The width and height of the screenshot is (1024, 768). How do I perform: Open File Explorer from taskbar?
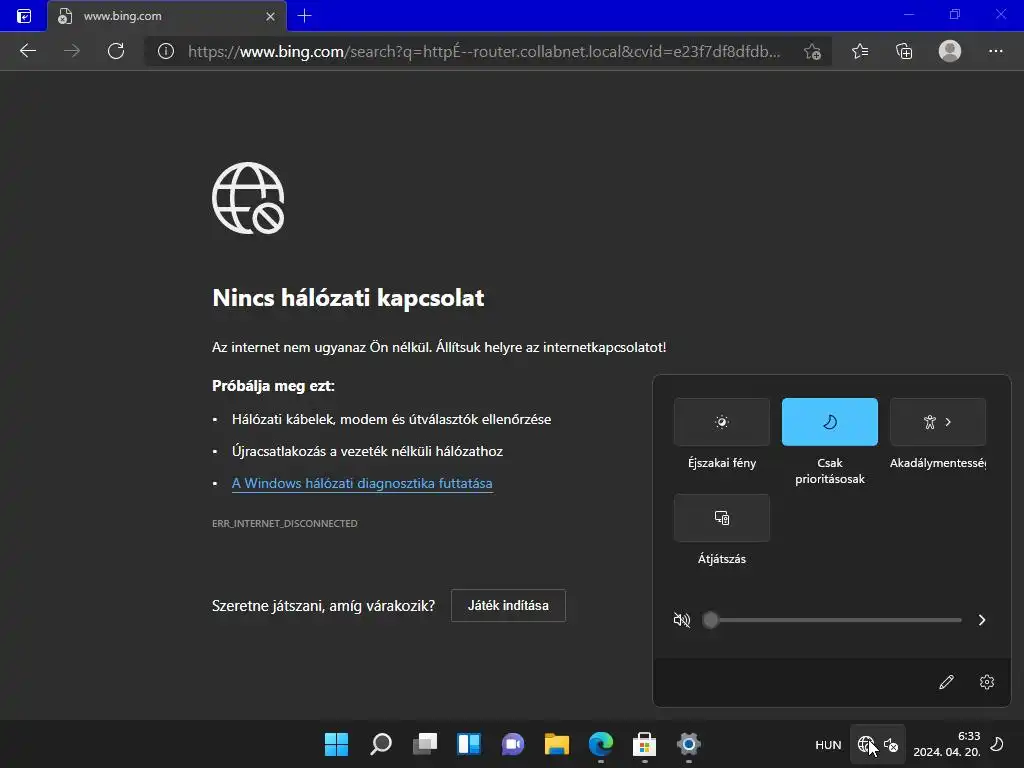(x=556, y=744)
